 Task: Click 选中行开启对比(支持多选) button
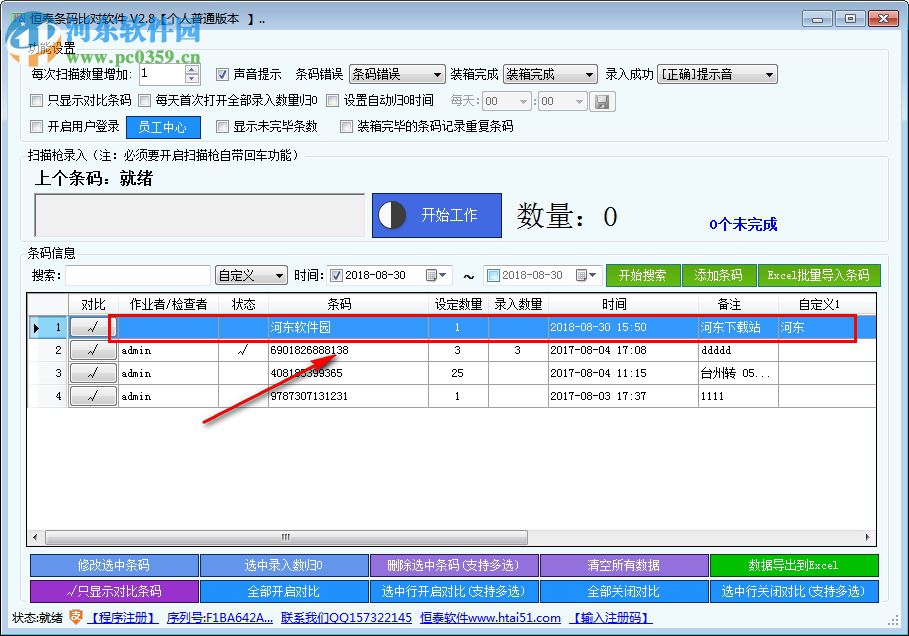pos(454,591)
